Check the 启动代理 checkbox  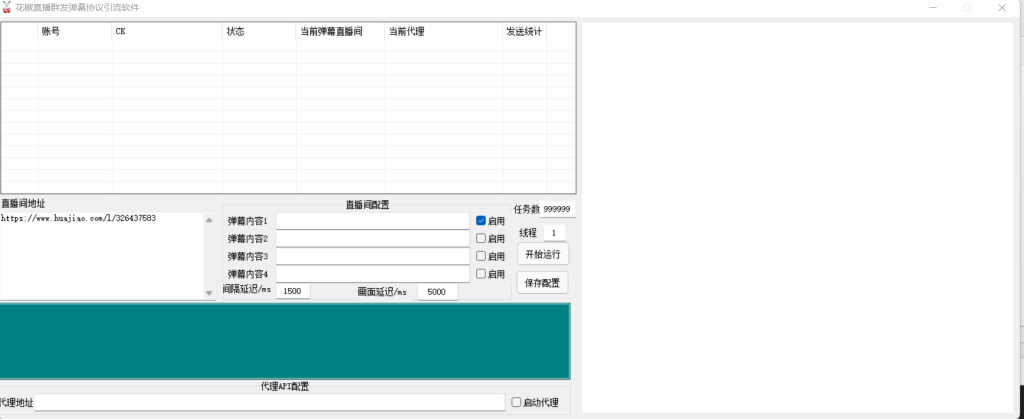516,402
